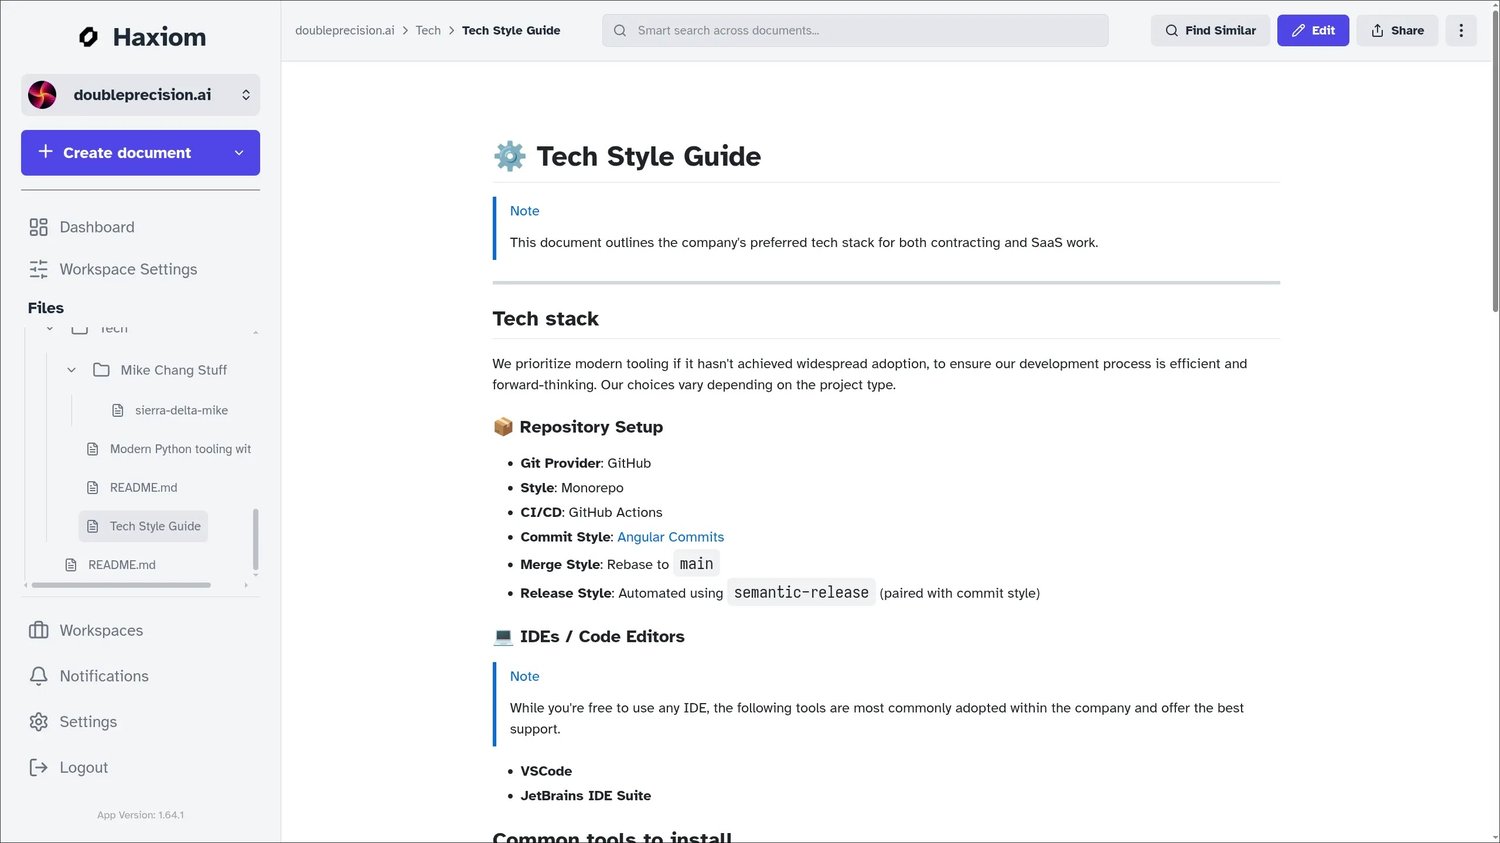The width and height of the screenshot is (1500, 843).
Task: Click the Workspace Settings sliders icon
Action: click(x=39, y=269)
